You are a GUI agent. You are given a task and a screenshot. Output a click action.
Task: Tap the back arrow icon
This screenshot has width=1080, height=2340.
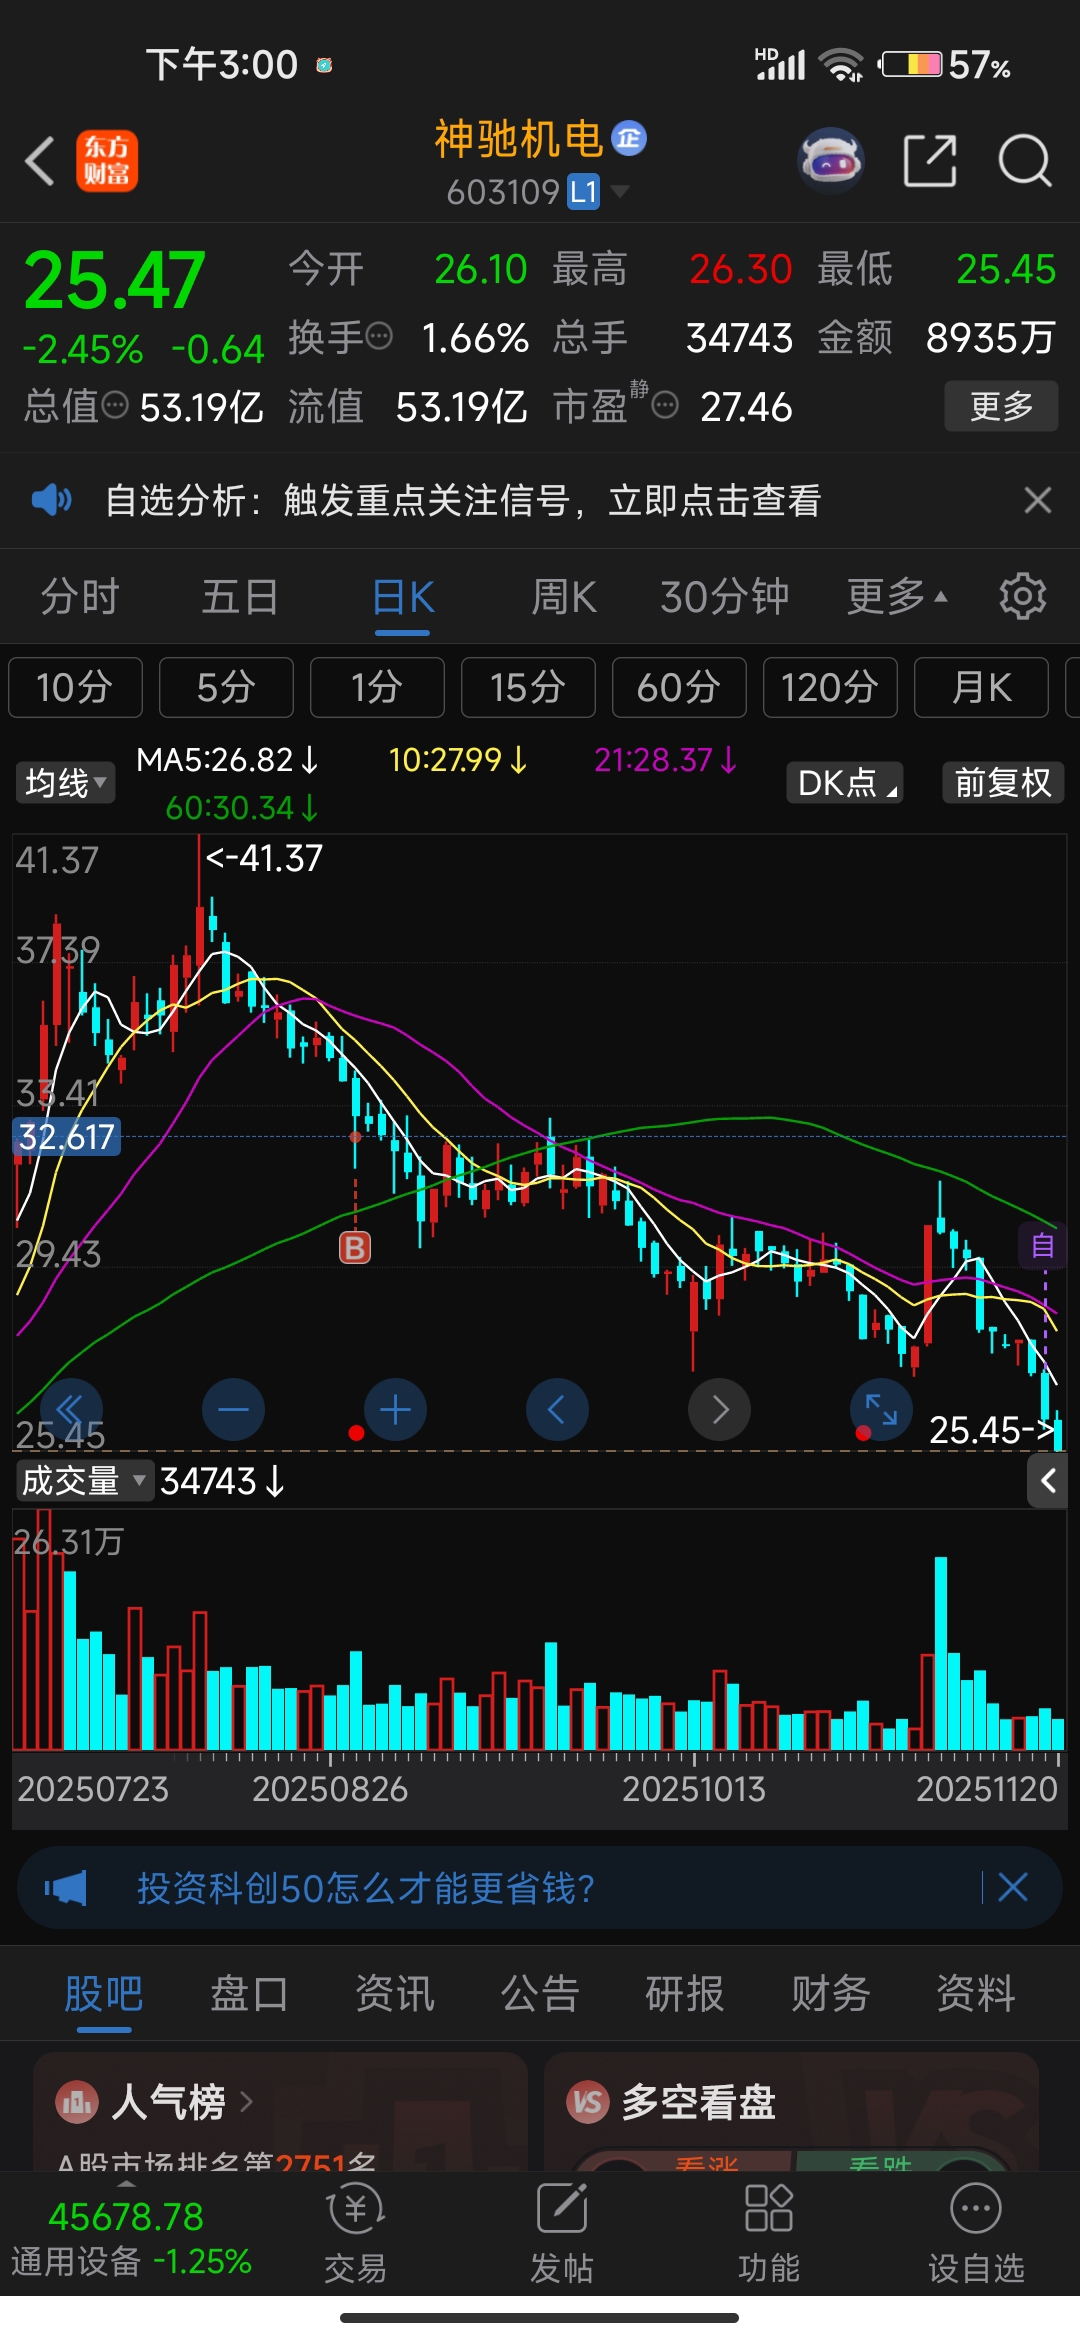tap(40, 161)
